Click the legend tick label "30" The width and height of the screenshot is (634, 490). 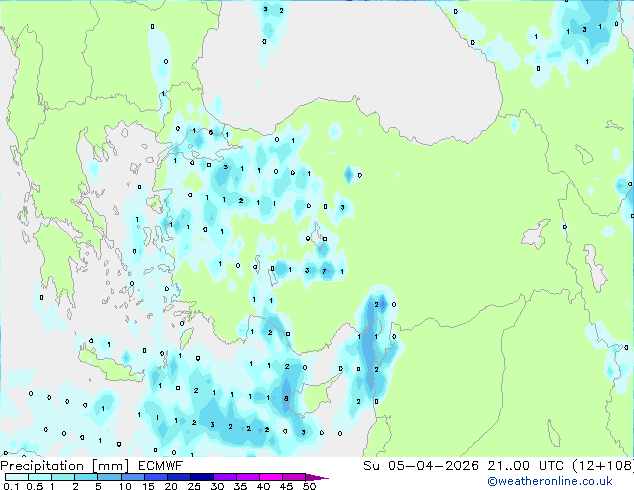217,486
